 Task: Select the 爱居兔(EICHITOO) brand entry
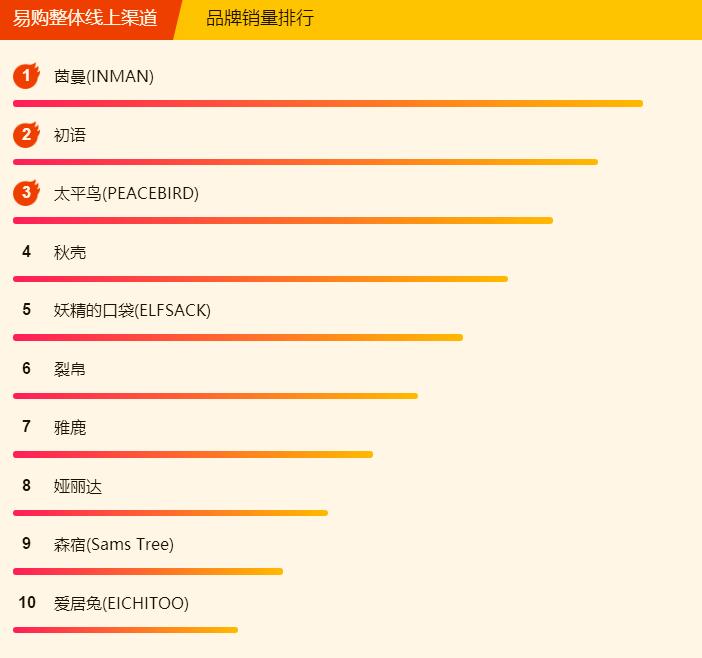pyautogui.click(x=121, y=603)
